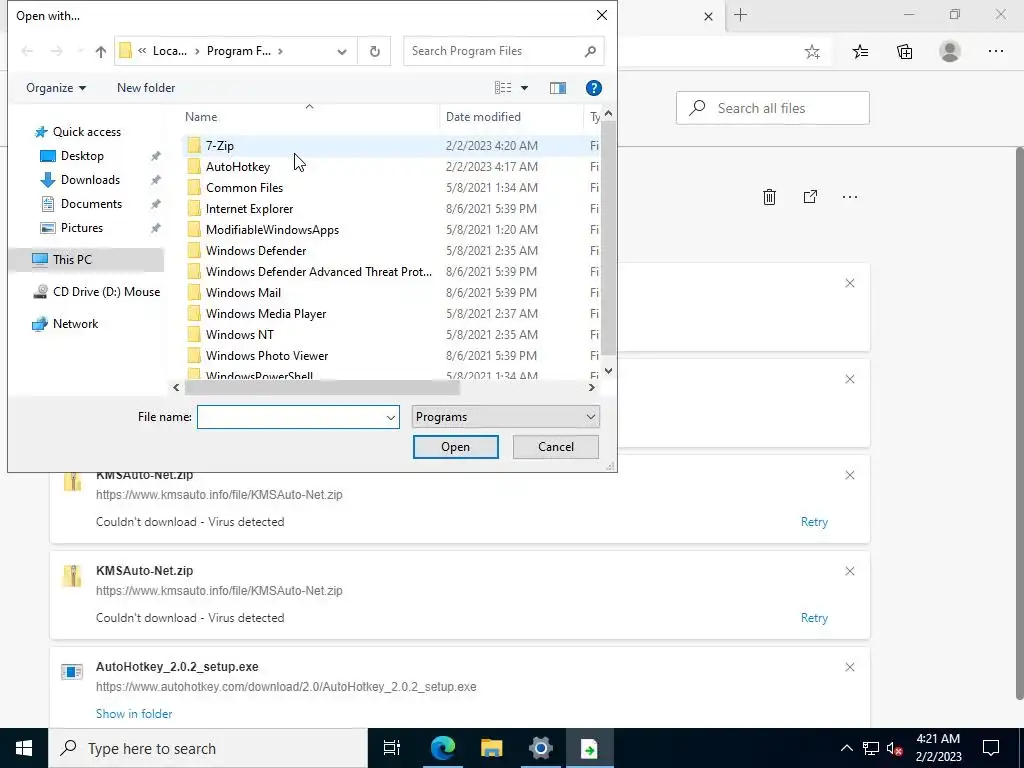The width and height of the screenshot is (1024, 768).
Task: Open the view options dropdown arrow
Action: point(524,88)
